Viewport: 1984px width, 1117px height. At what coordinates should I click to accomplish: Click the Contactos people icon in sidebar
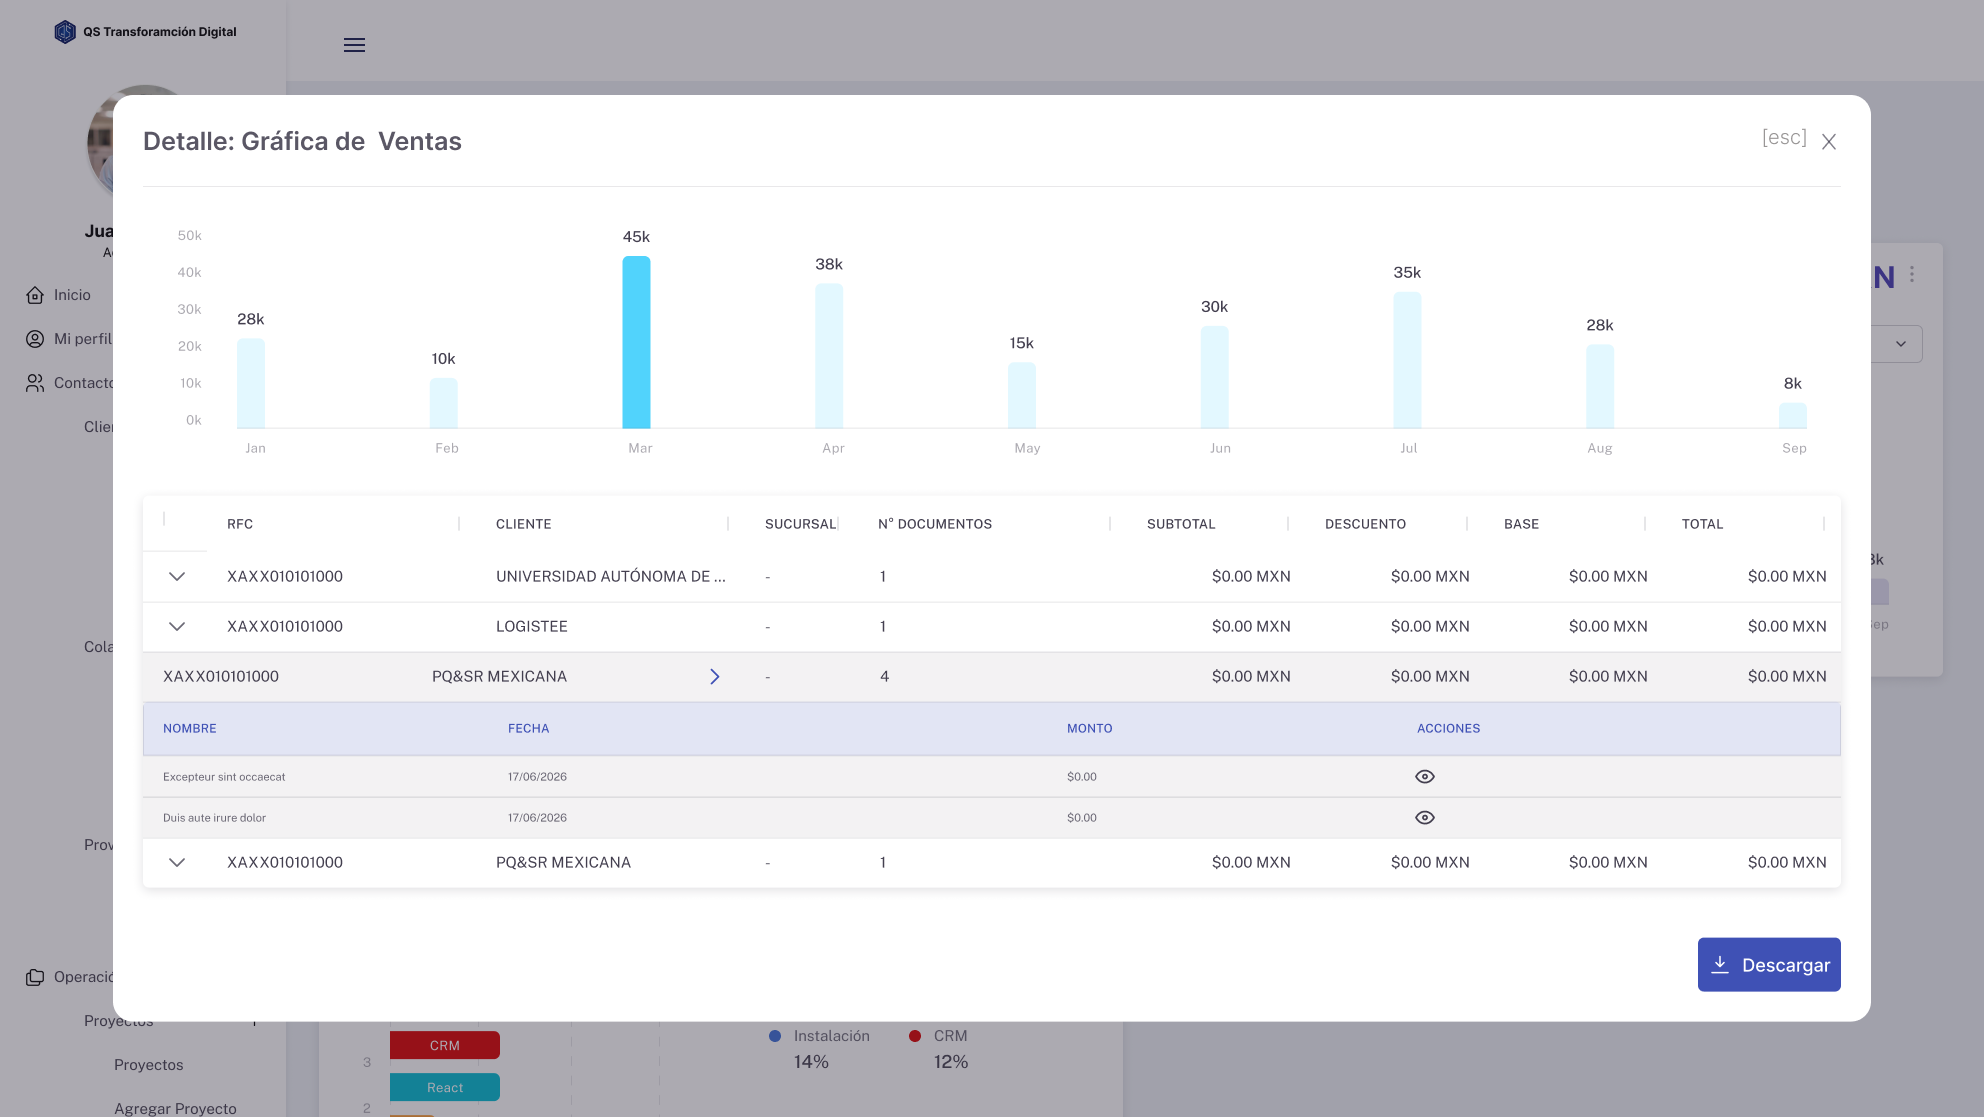click(35, 383)
